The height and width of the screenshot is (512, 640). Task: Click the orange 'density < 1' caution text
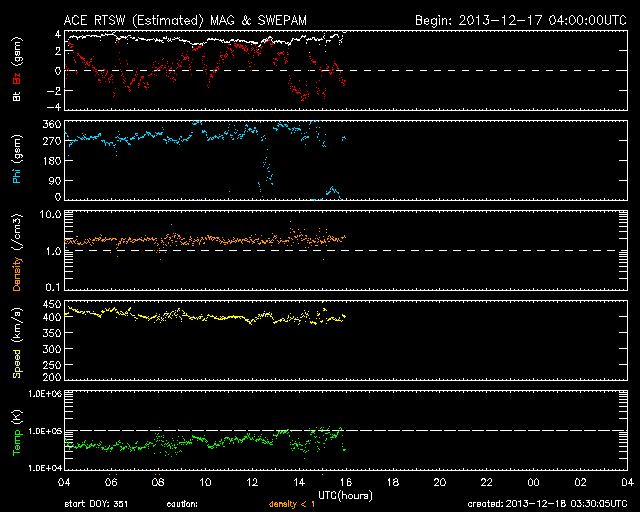[292, 504]
